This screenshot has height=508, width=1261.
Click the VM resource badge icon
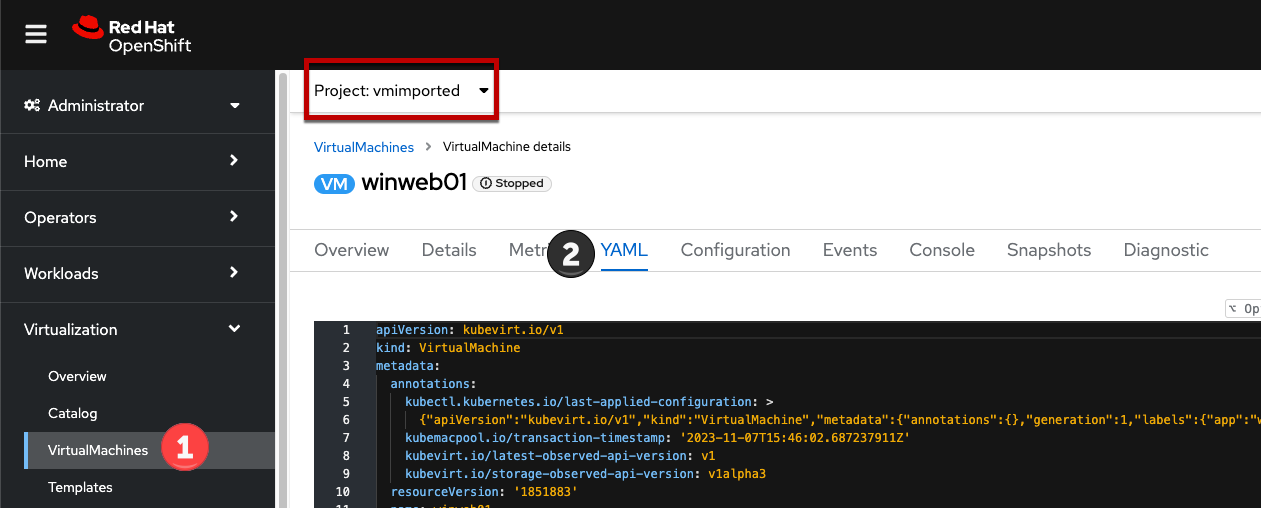pos(334,184)
